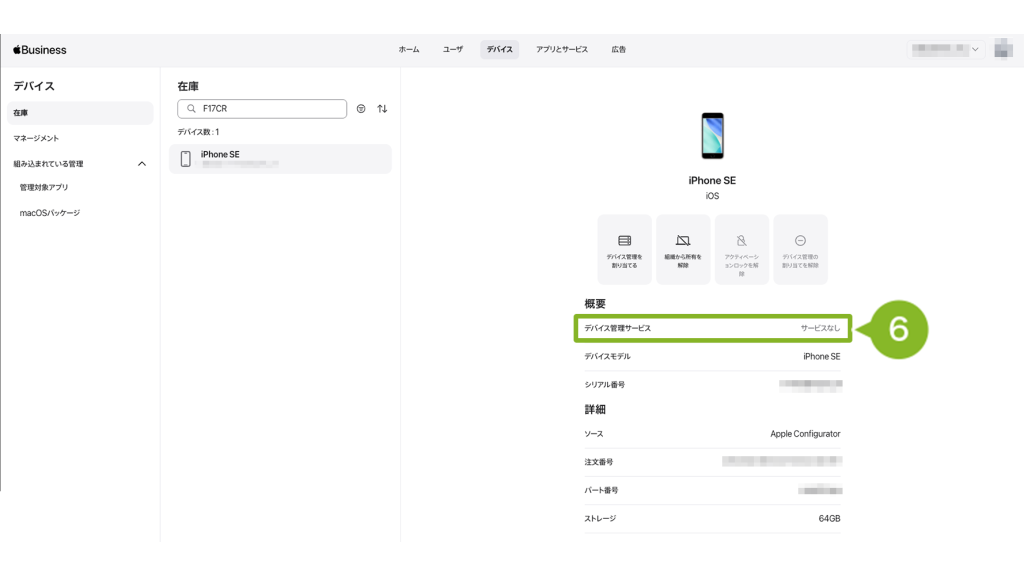
Task: Open the account dropdown at top right
Action: [945, 49]
